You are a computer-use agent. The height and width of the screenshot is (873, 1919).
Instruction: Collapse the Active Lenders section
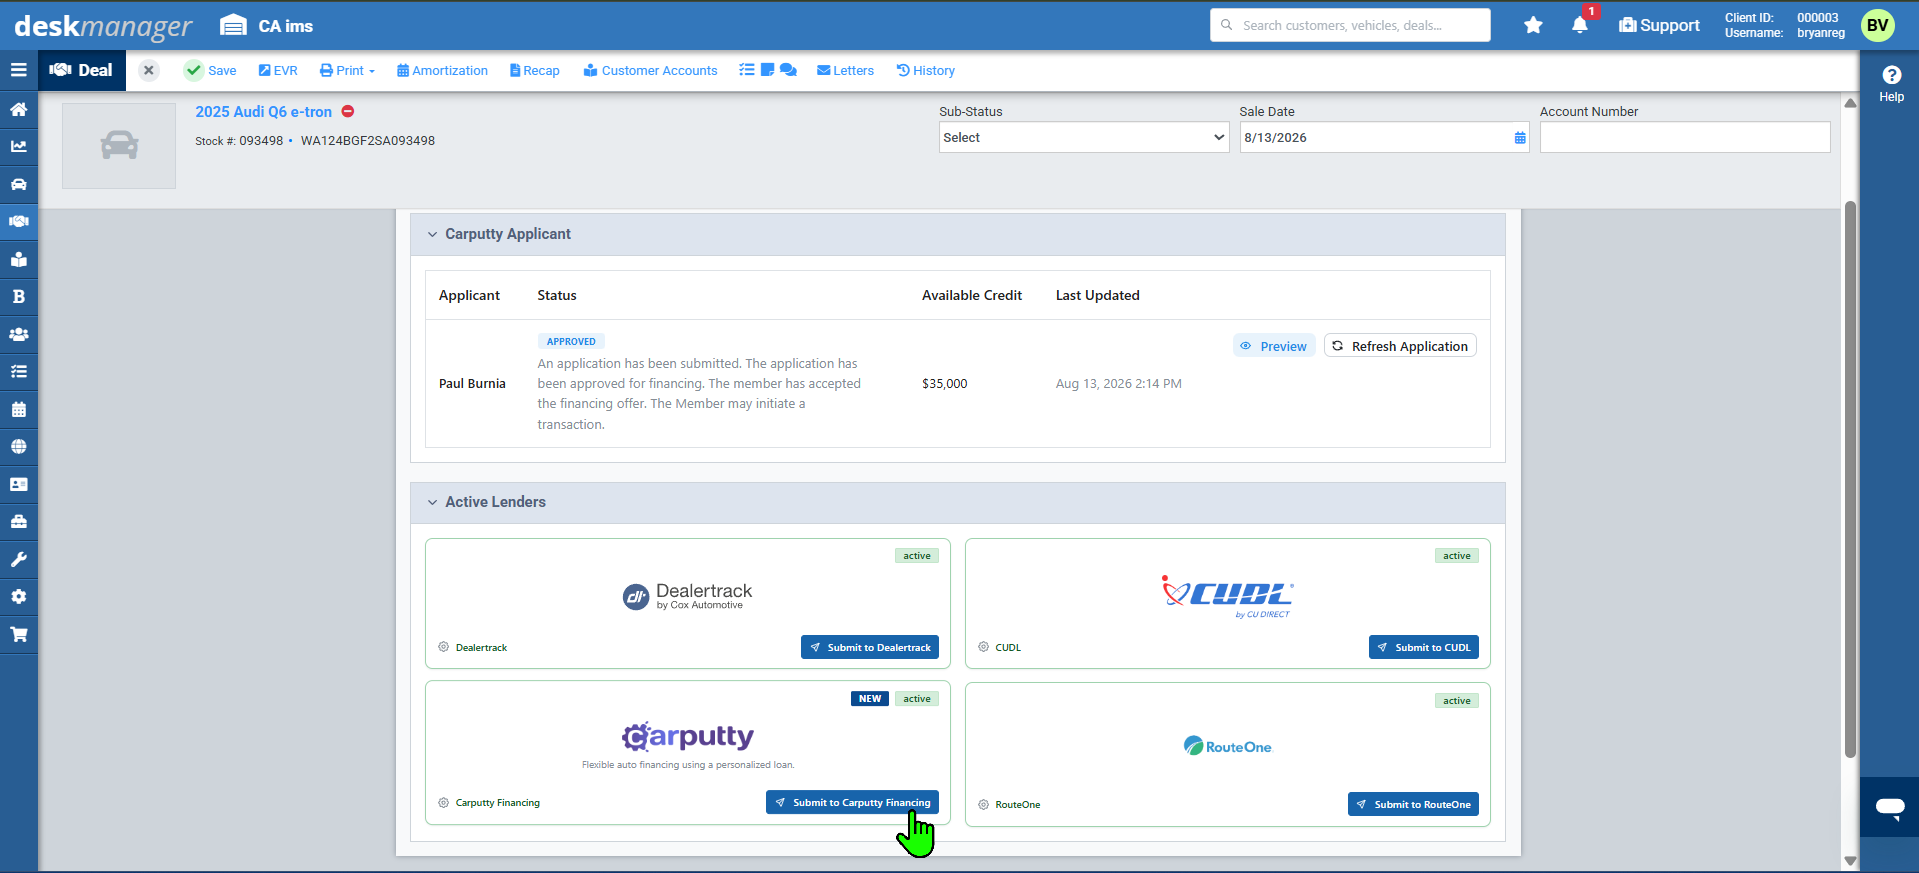click(x=432, y=502)
